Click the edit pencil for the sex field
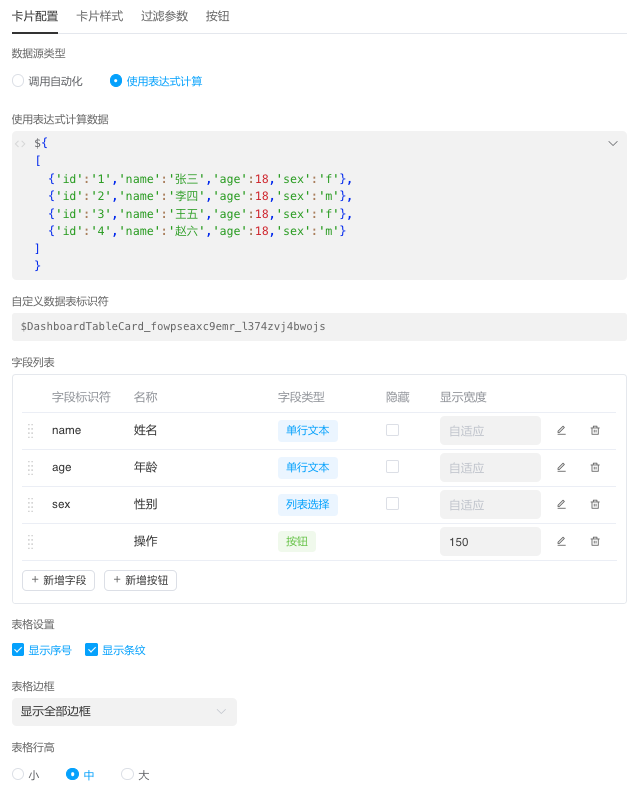The width and height of the screenshot is (638, 791). [561, 504]
